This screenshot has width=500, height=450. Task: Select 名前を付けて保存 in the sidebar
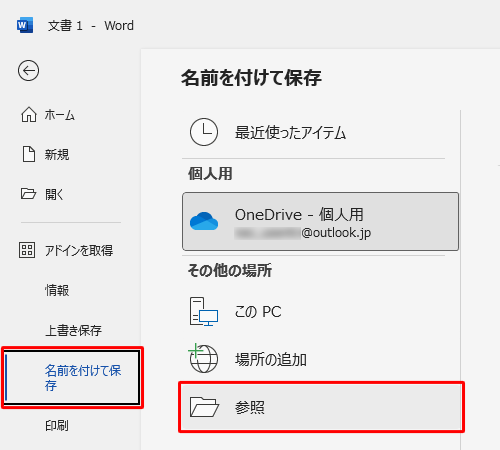72,378
